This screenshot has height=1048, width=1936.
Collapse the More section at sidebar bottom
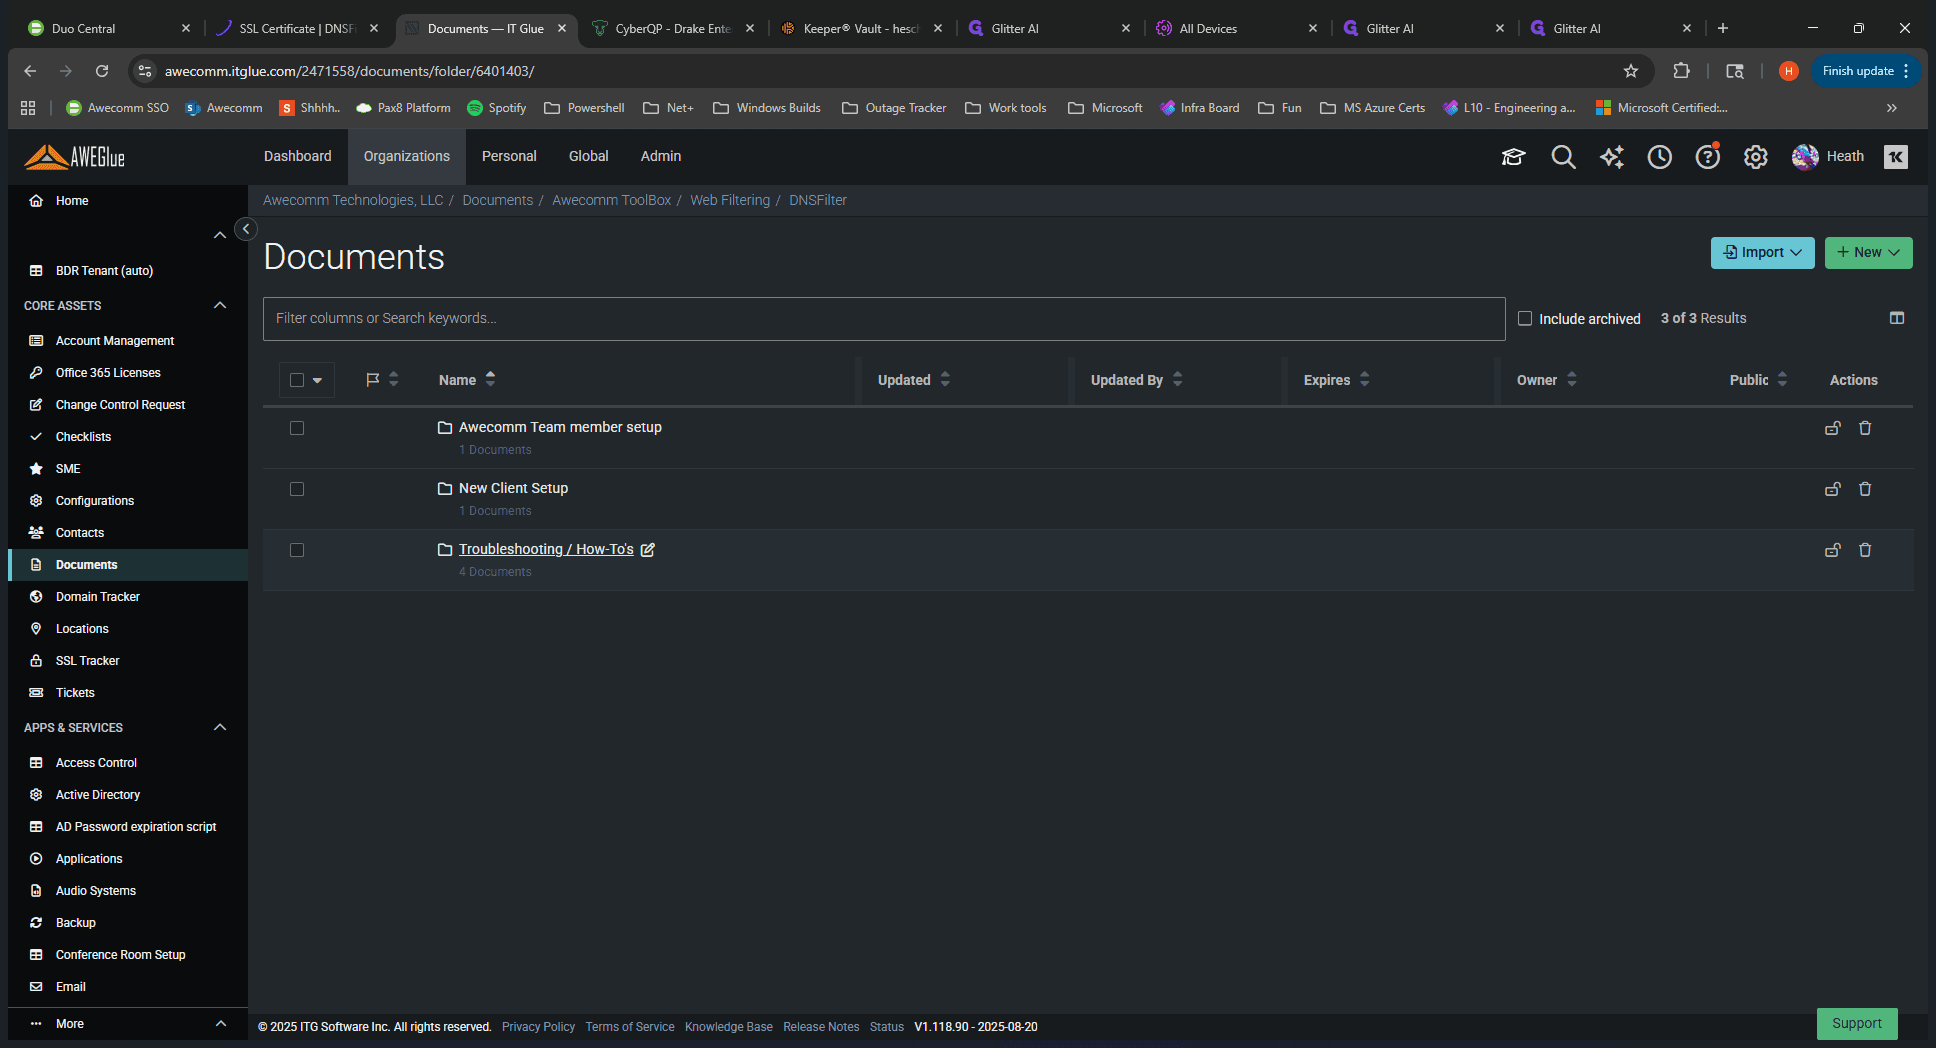tap(221, 1023)
